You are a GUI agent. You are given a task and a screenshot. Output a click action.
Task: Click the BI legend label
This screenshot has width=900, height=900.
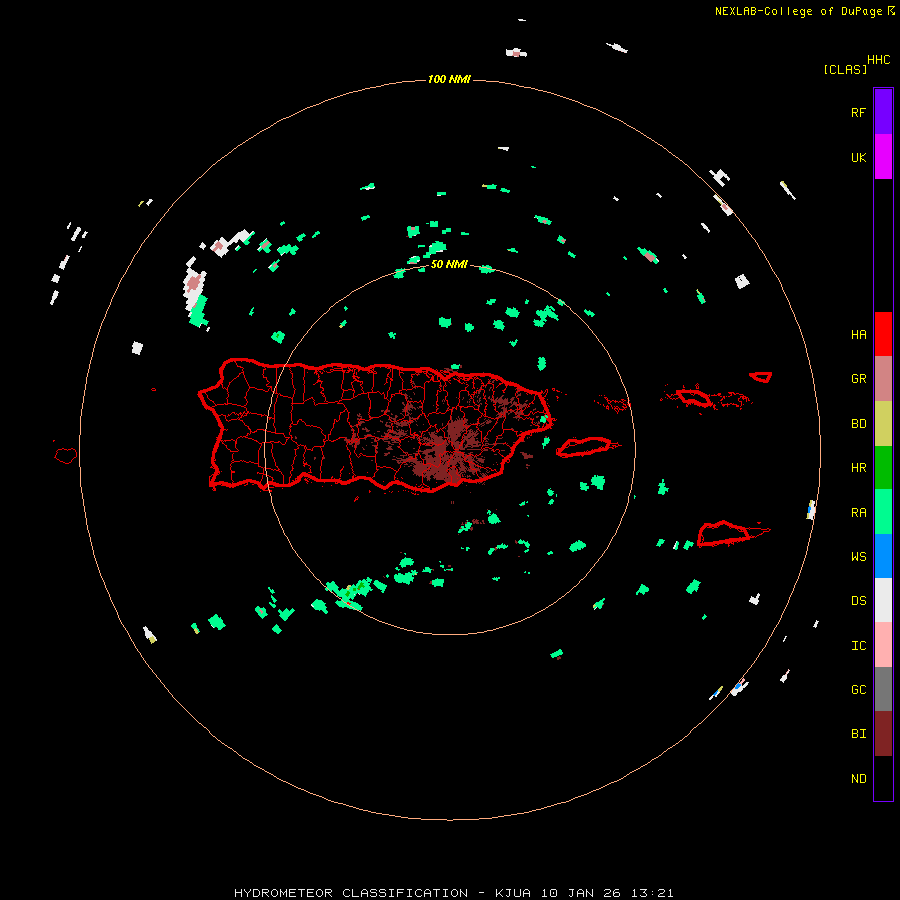tap(858, 734)
